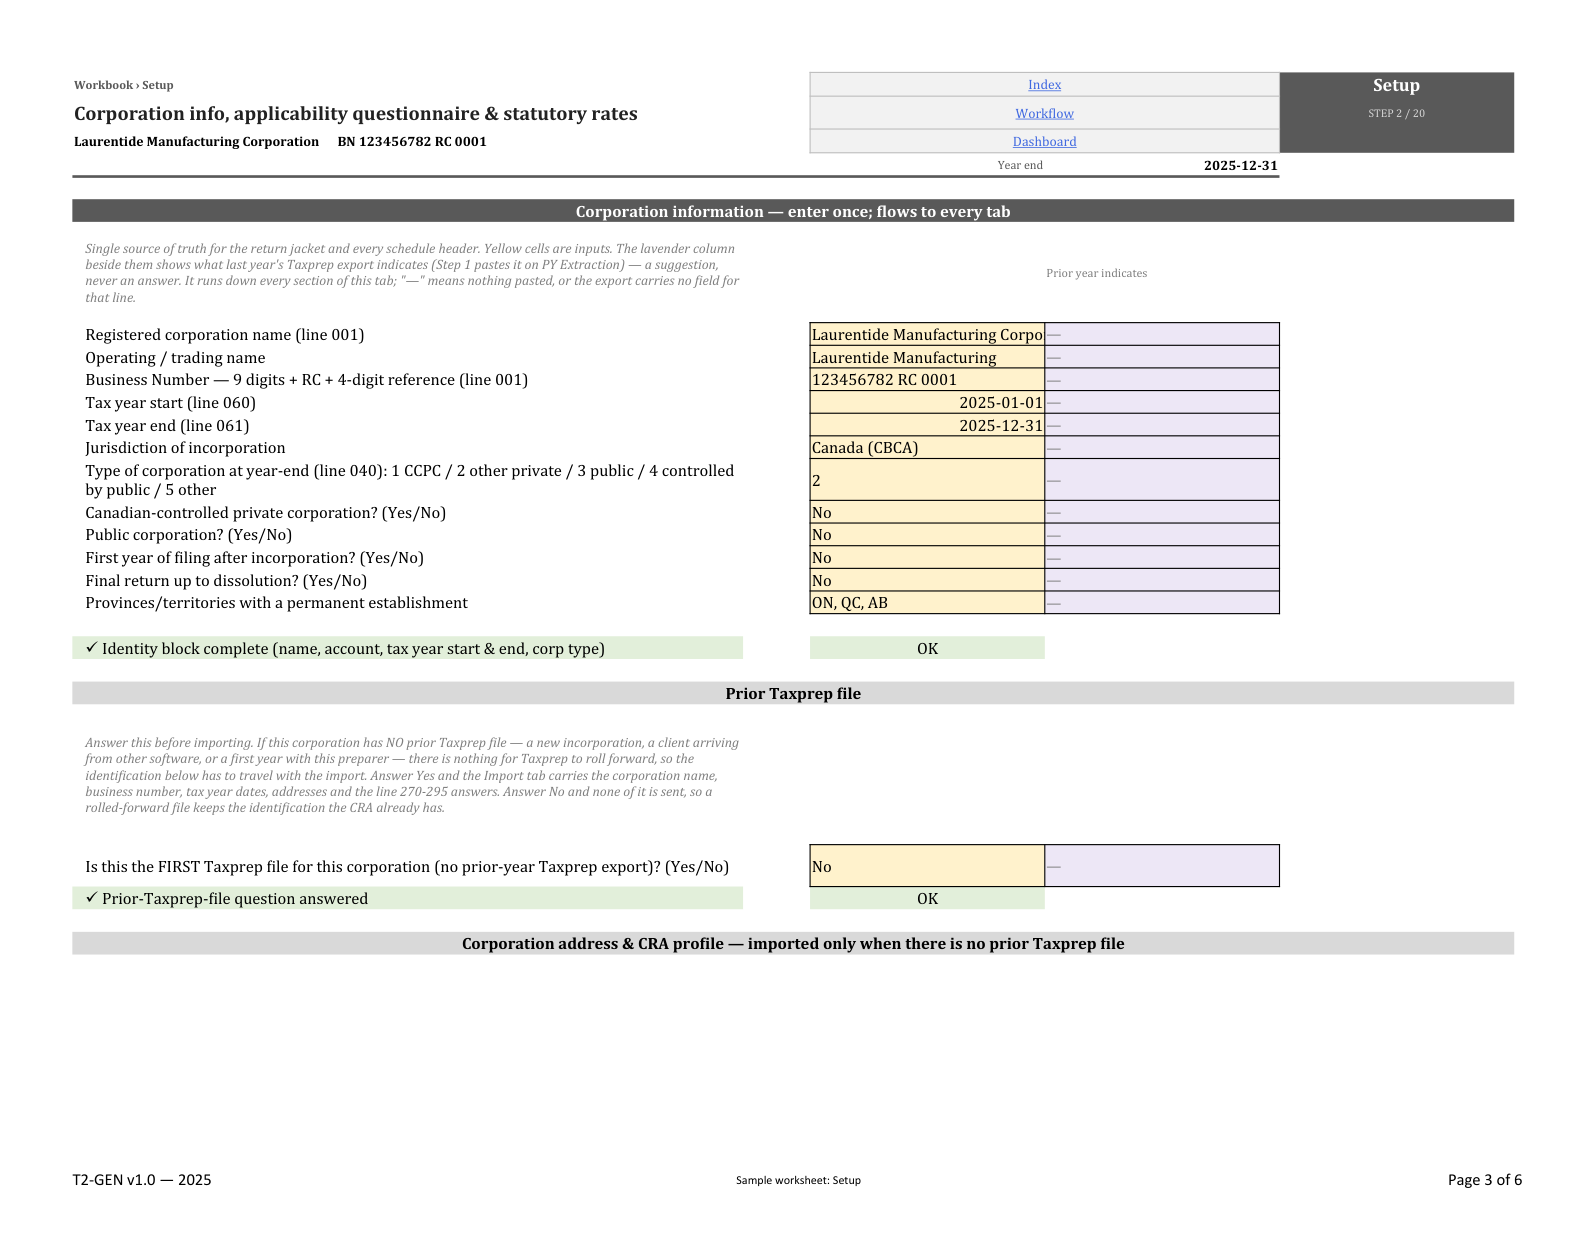
Task: Click the 'Prior-Taxprep-file question answered' check row
Action: [x=407, y=898]
